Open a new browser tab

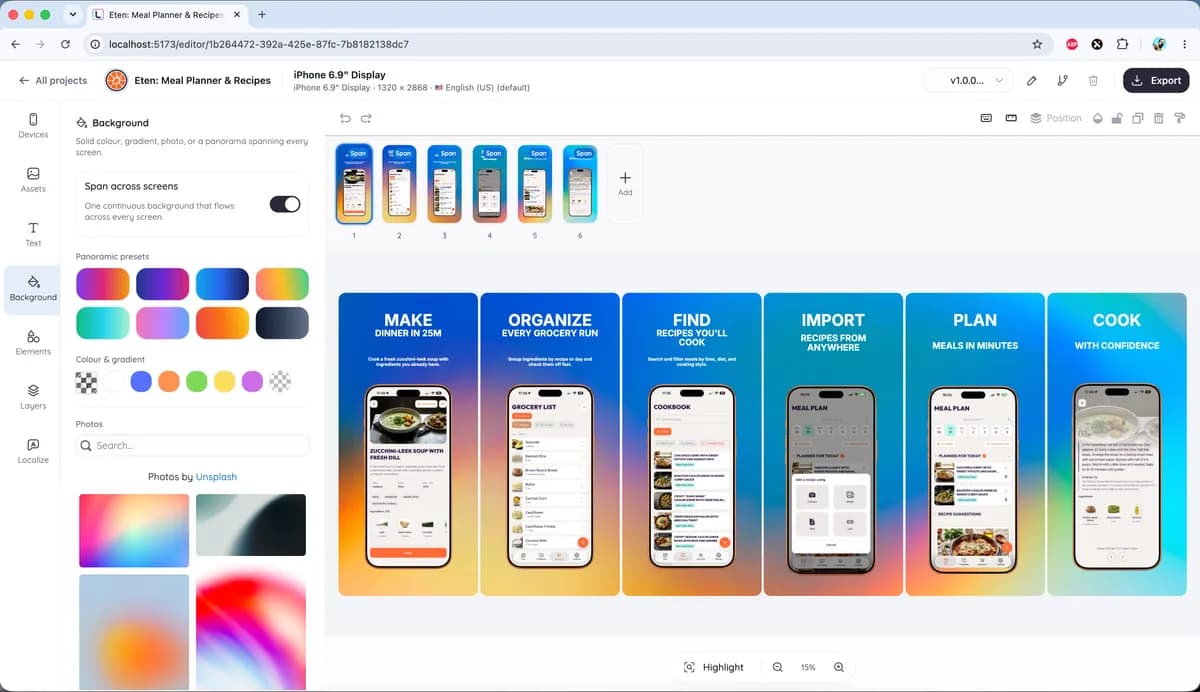[x=262, y=15]
